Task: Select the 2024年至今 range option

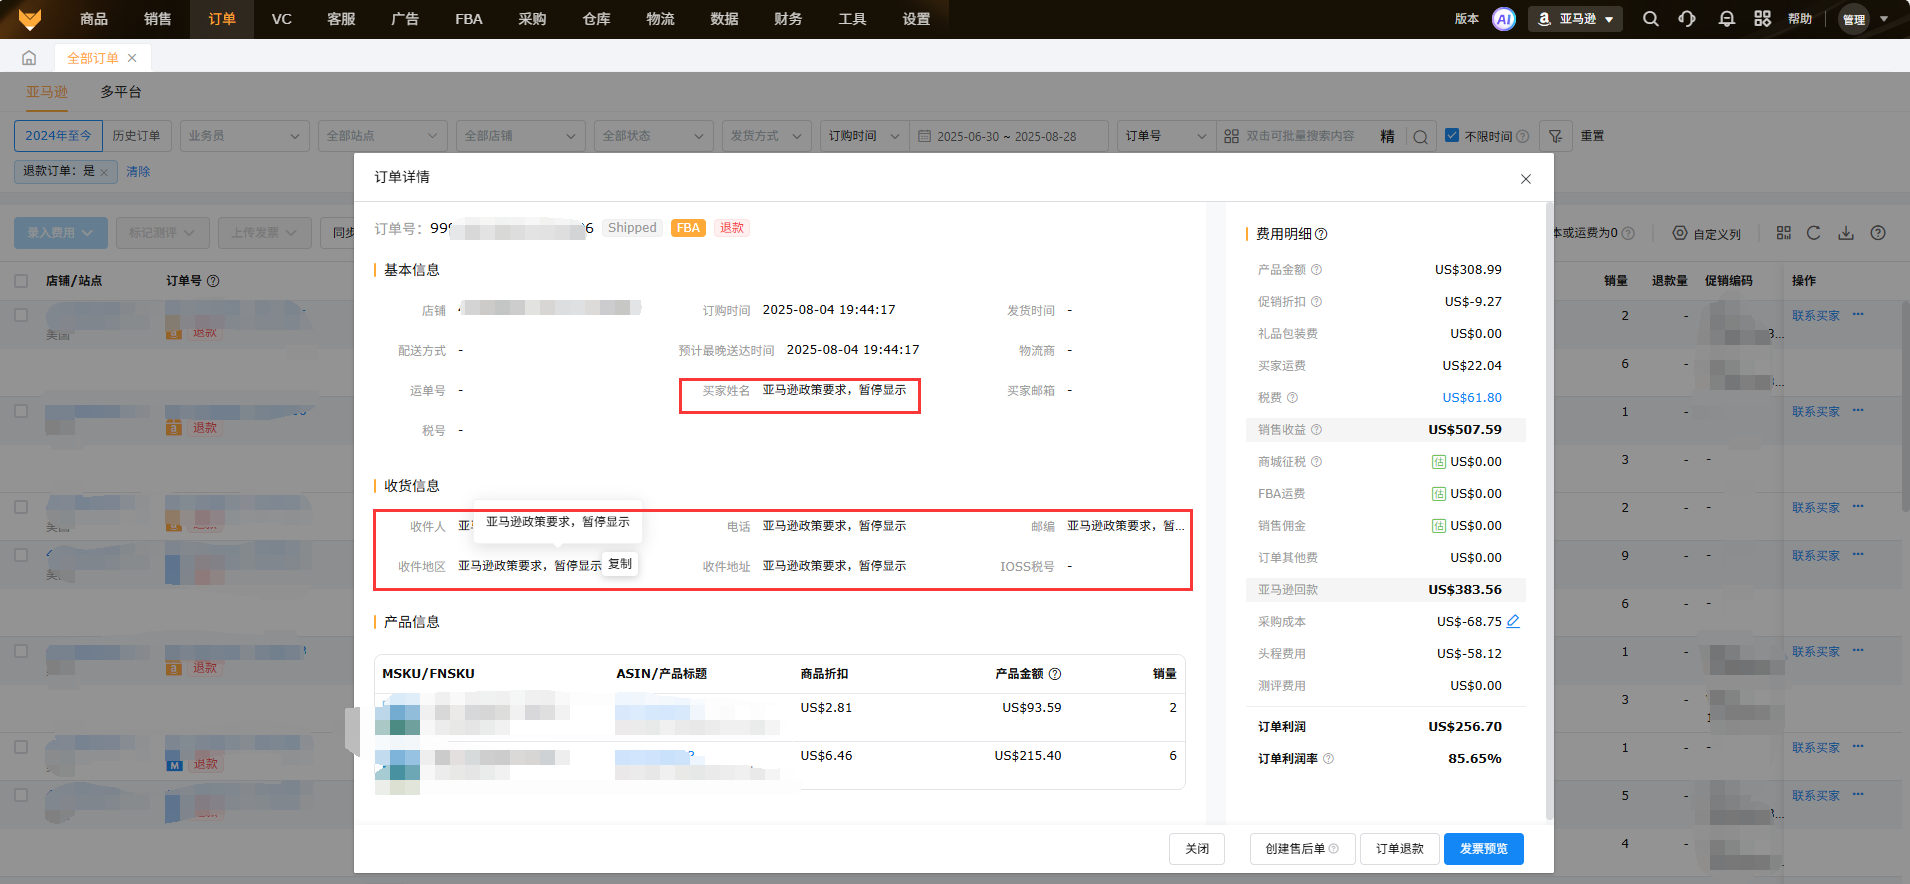Action: click(58, 136)
